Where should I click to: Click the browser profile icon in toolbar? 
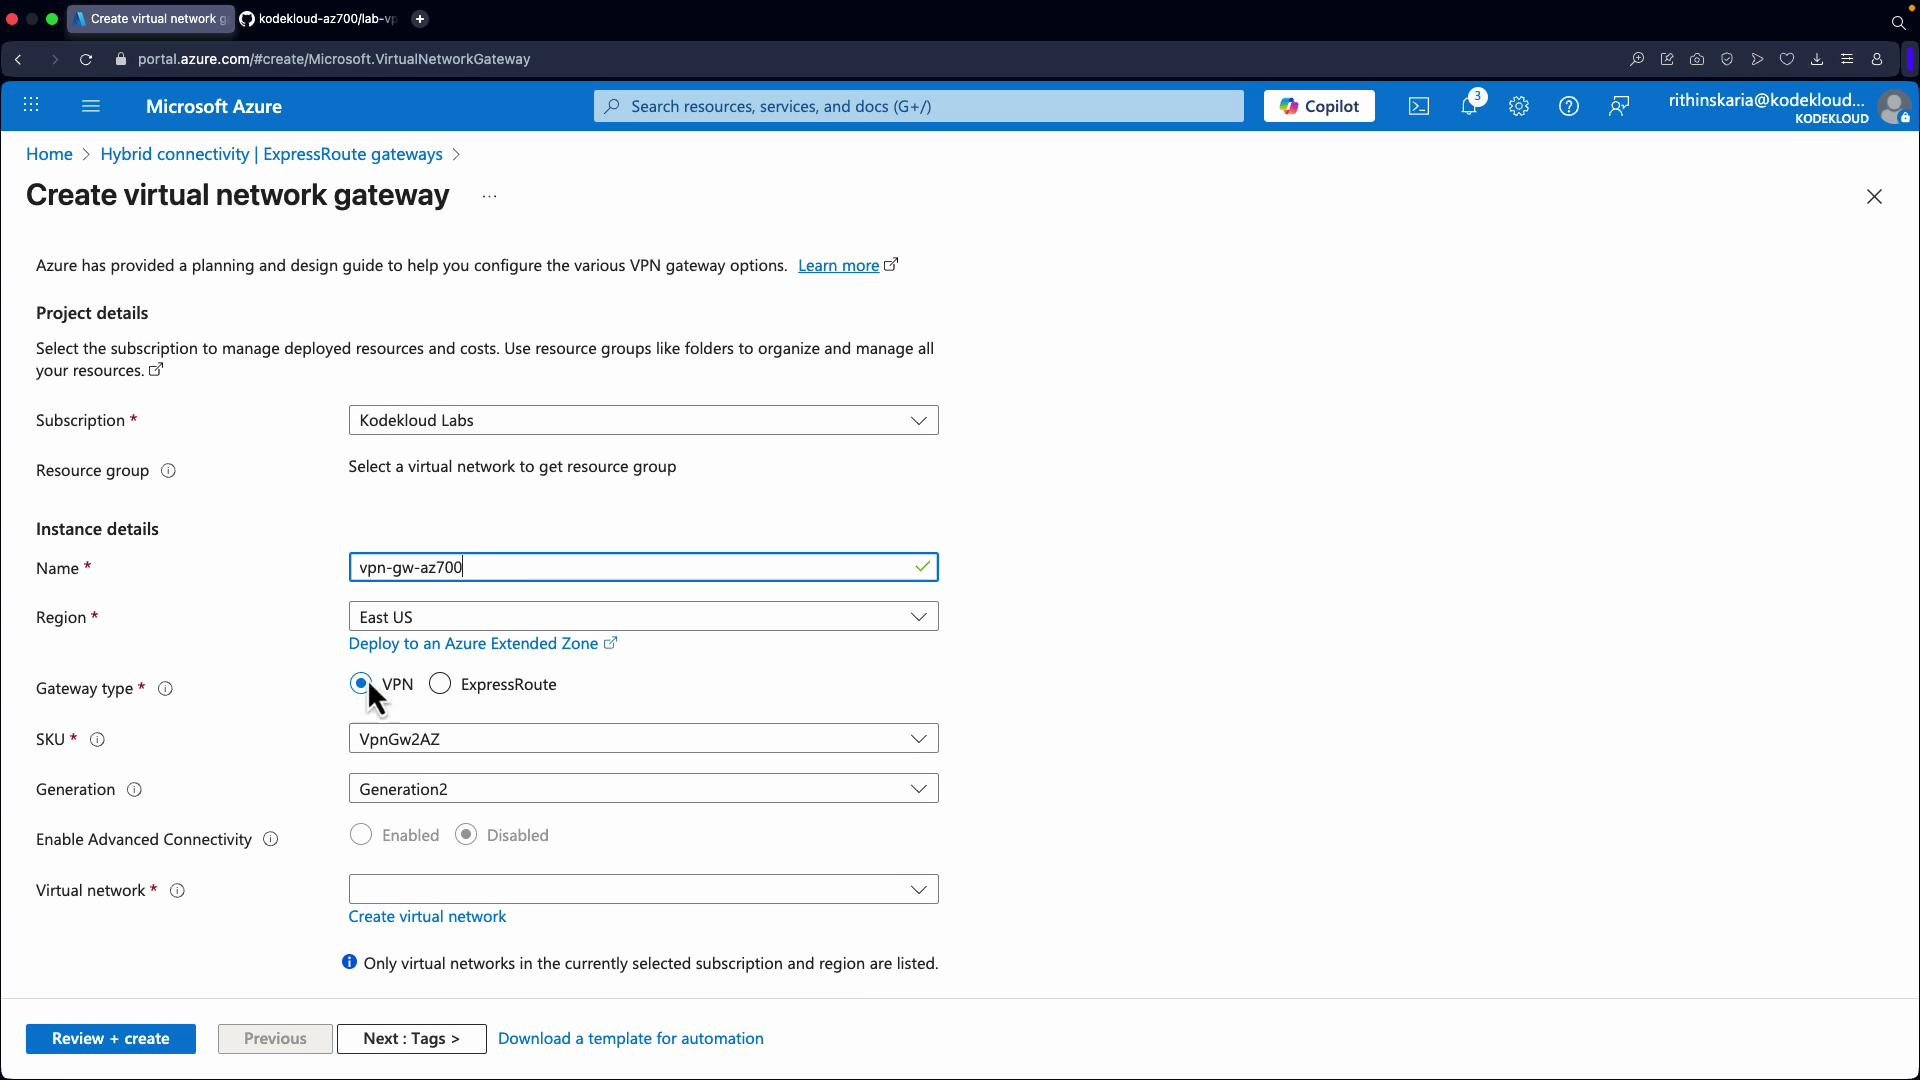tap(1877, 60)
